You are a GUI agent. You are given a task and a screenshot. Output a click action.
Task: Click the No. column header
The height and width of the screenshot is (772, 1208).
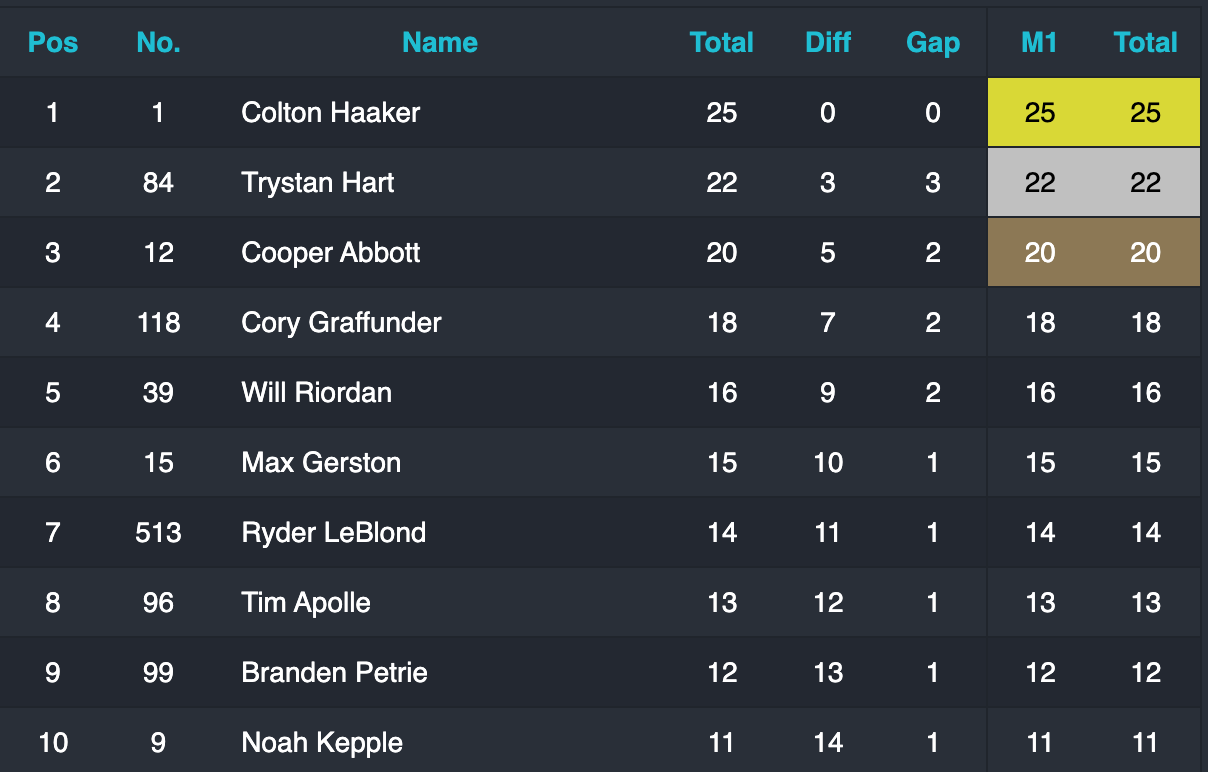click(x=158, y=42)
